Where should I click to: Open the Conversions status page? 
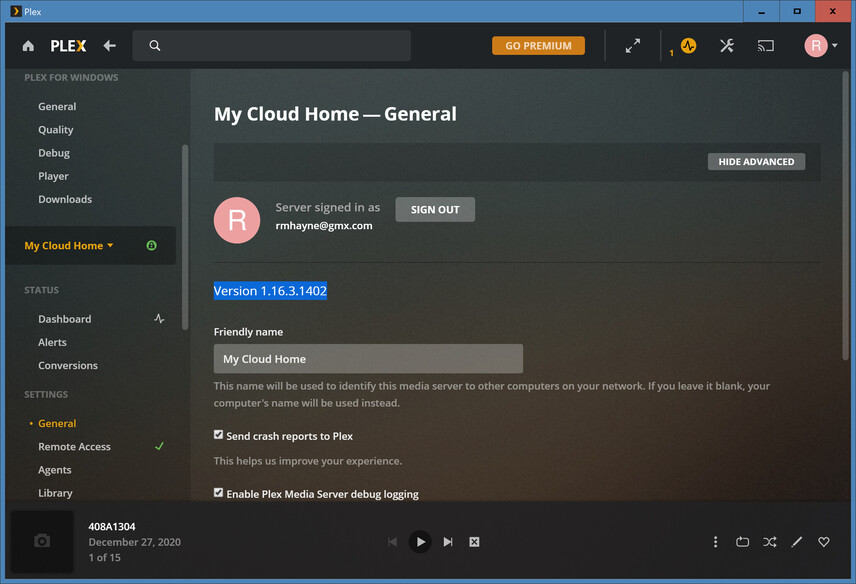[x=68, y=365]
